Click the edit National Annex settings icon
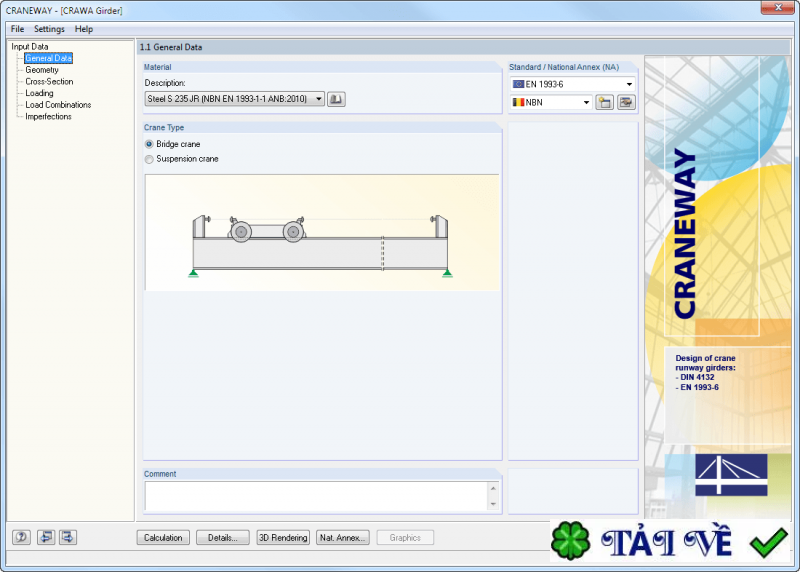800x572 pixels. click(x=626, y=103)
